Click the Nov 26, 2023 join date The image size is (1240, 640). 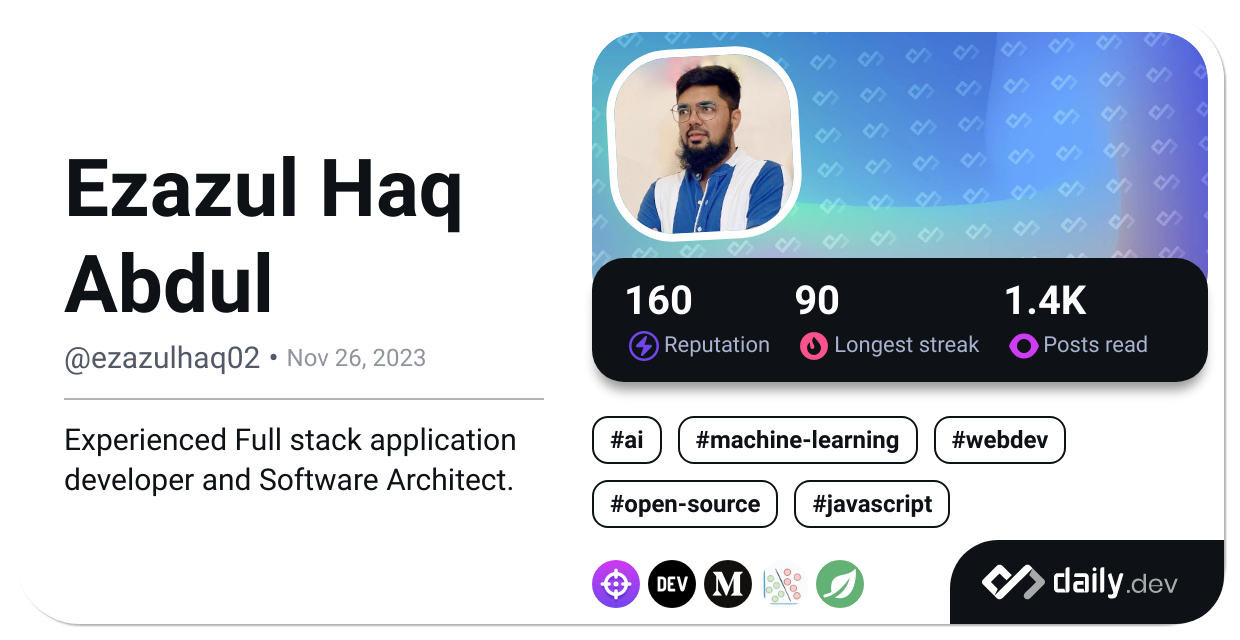click(357, 357)
